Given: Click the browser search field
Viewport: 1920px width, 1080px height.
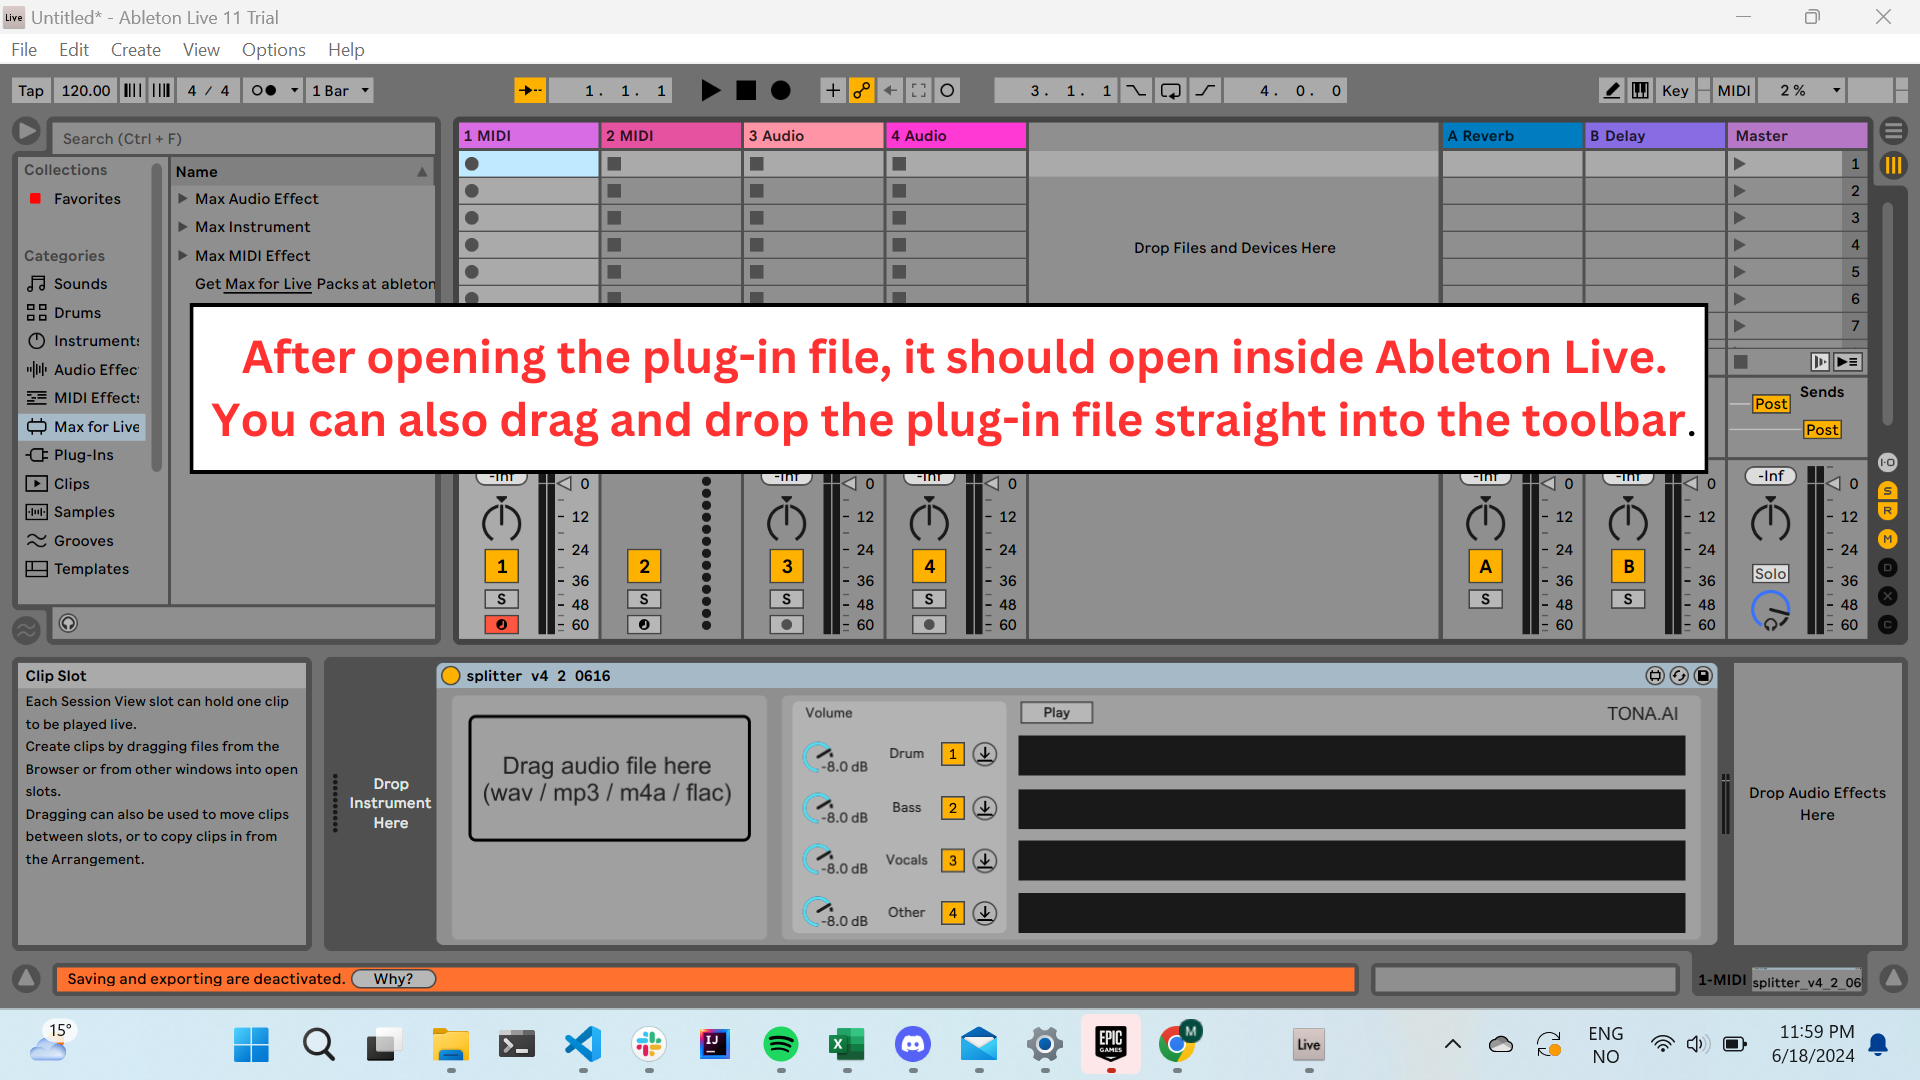Looking at the screenshot, I should (x=245, y=138).
